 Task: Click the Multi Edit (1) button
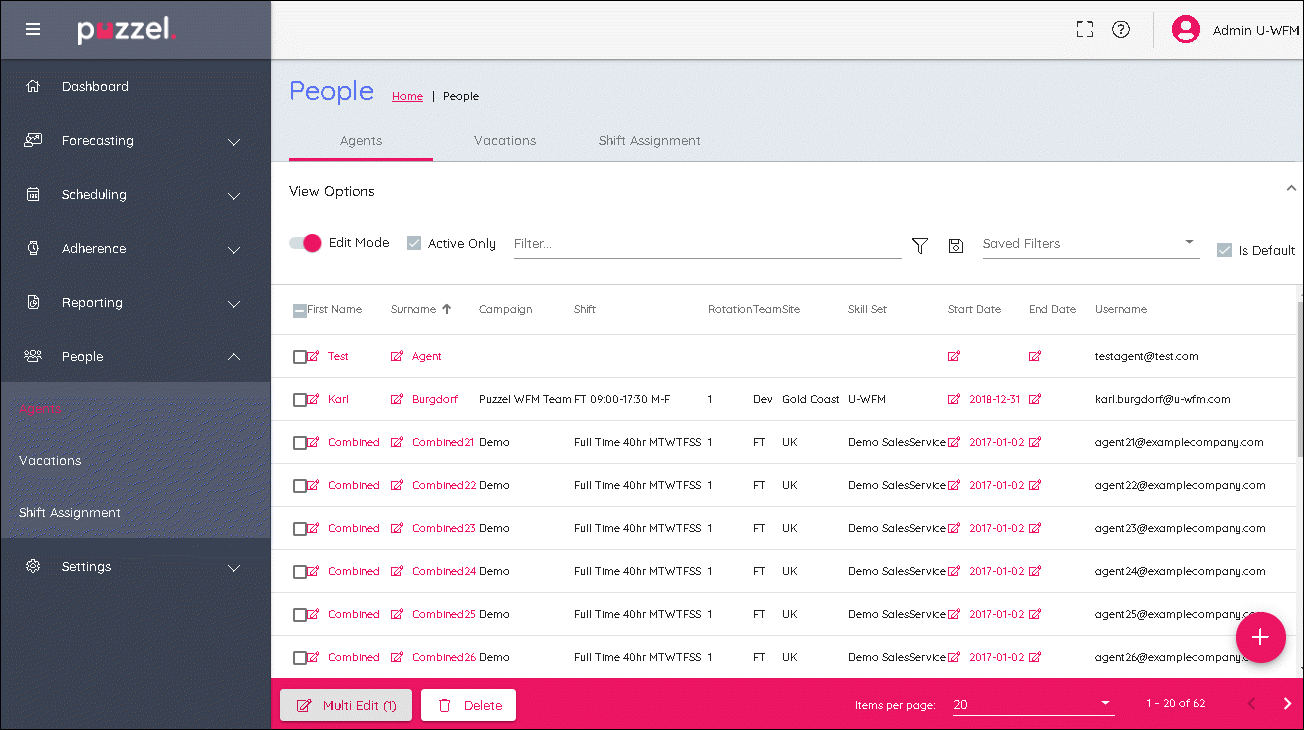[x=346, y=705]
